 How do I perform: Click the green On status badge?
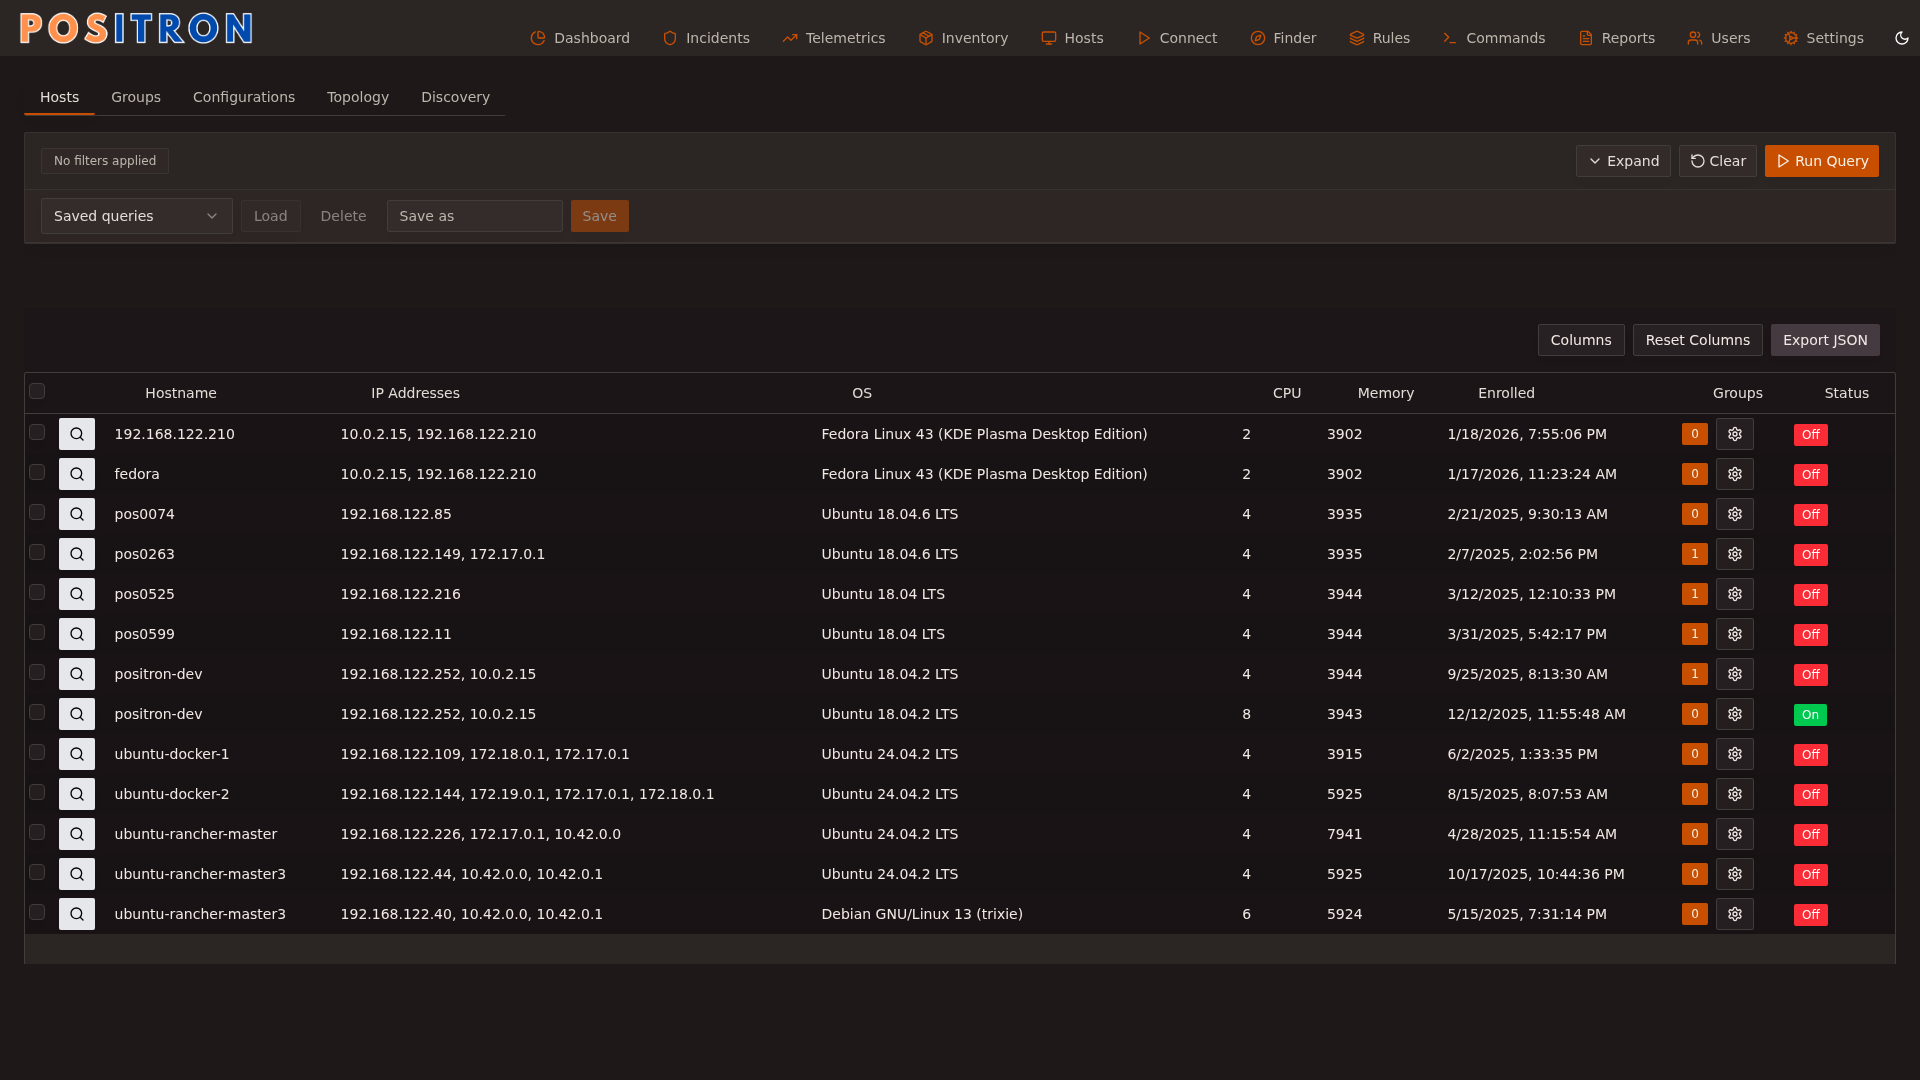[x=1809, y=715]
